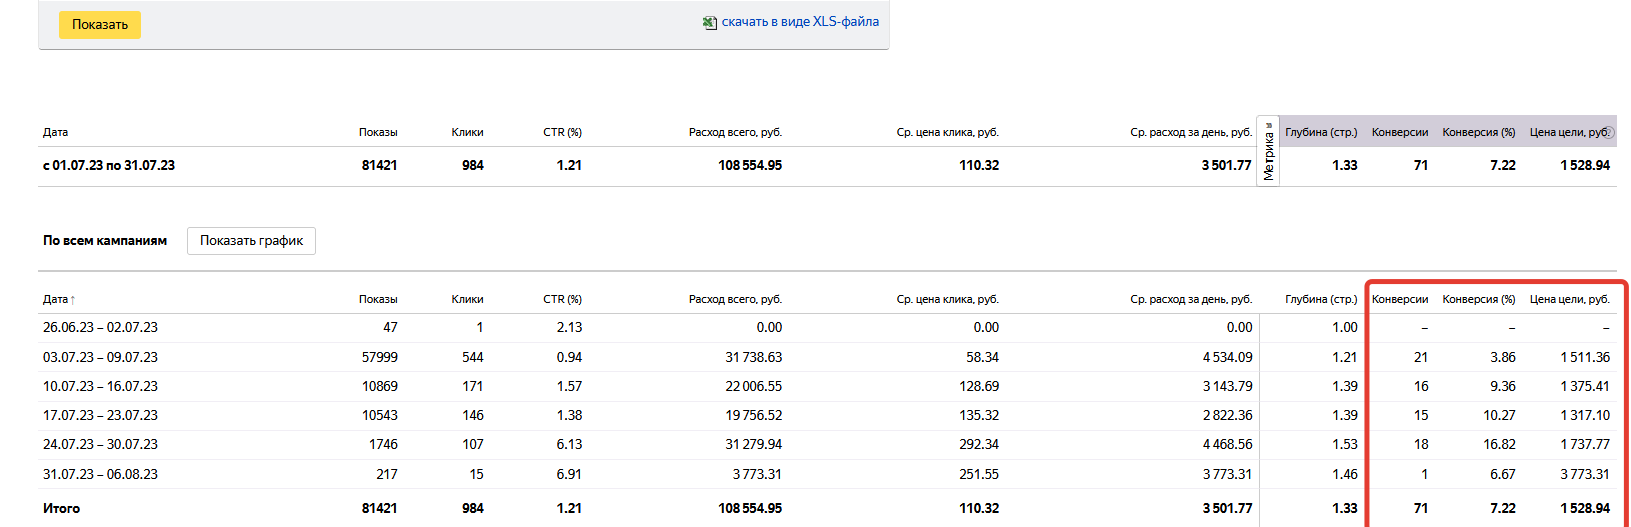Click CTR value 0.94
Screen dimensions: 1631x527
(x=569, y=357)
